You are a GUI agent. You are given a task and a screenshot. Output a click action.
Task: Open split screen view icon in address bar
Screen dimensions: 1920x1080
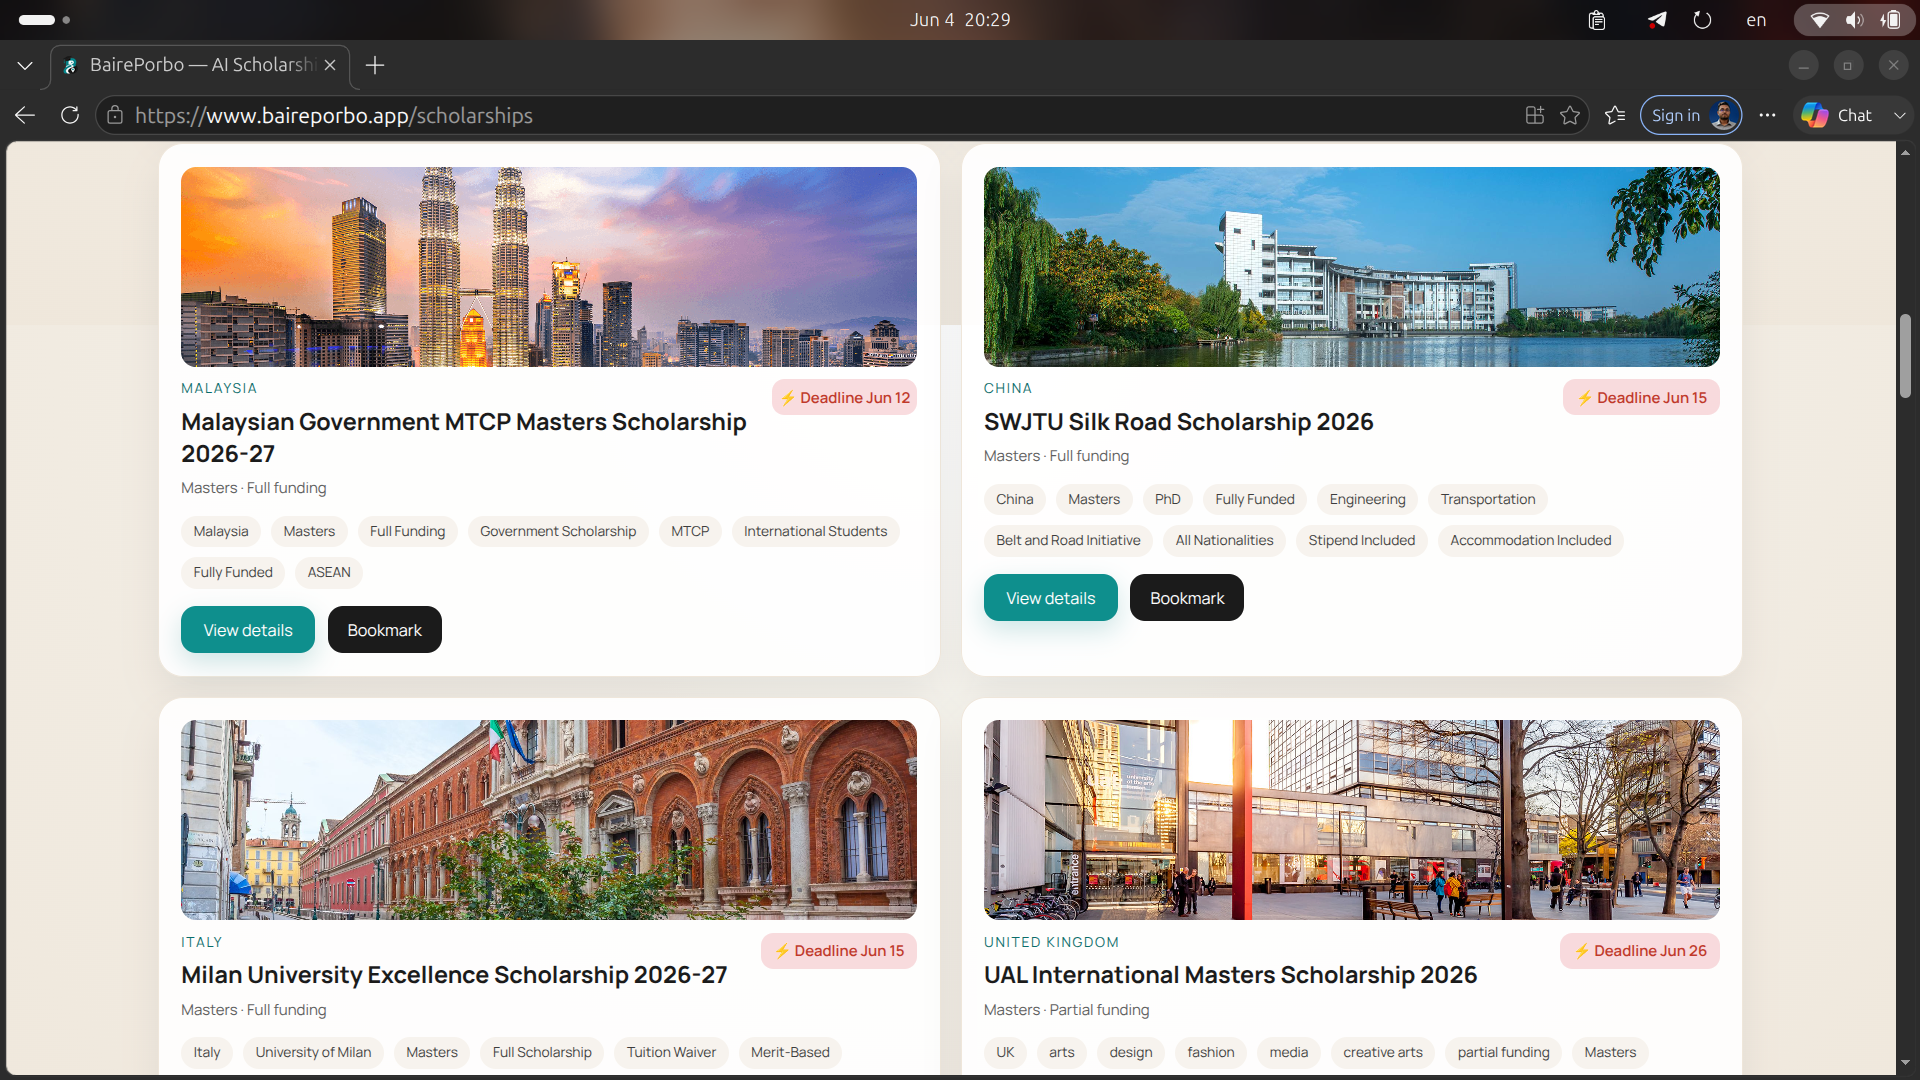[x=1535, y=115]
